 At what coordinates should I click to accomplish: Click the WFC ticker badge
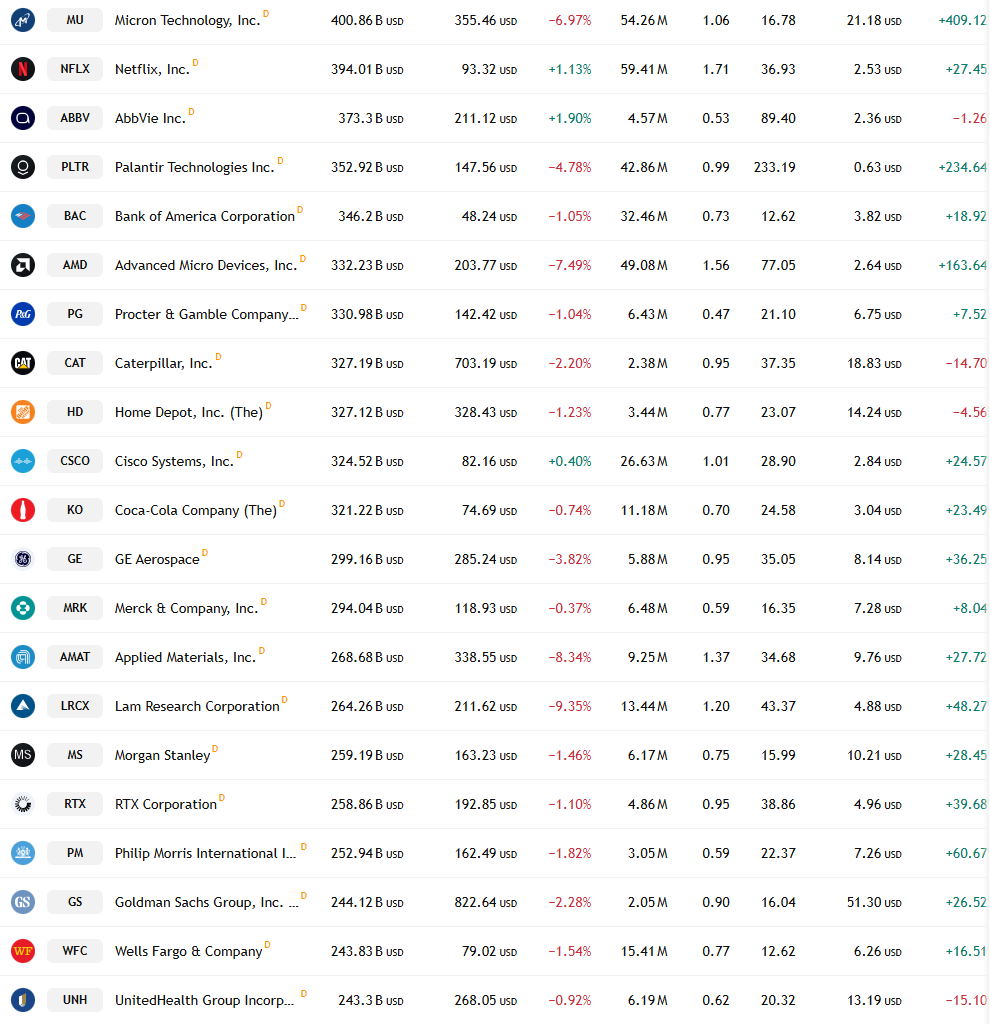point(75,951)
